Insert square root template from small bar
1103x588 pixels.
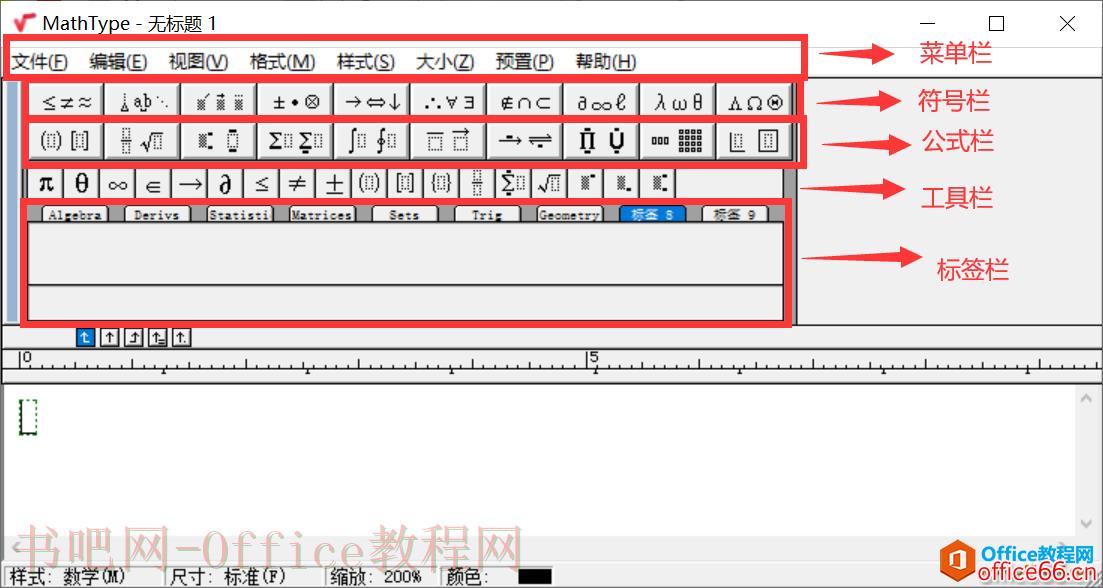coord(549,184)
